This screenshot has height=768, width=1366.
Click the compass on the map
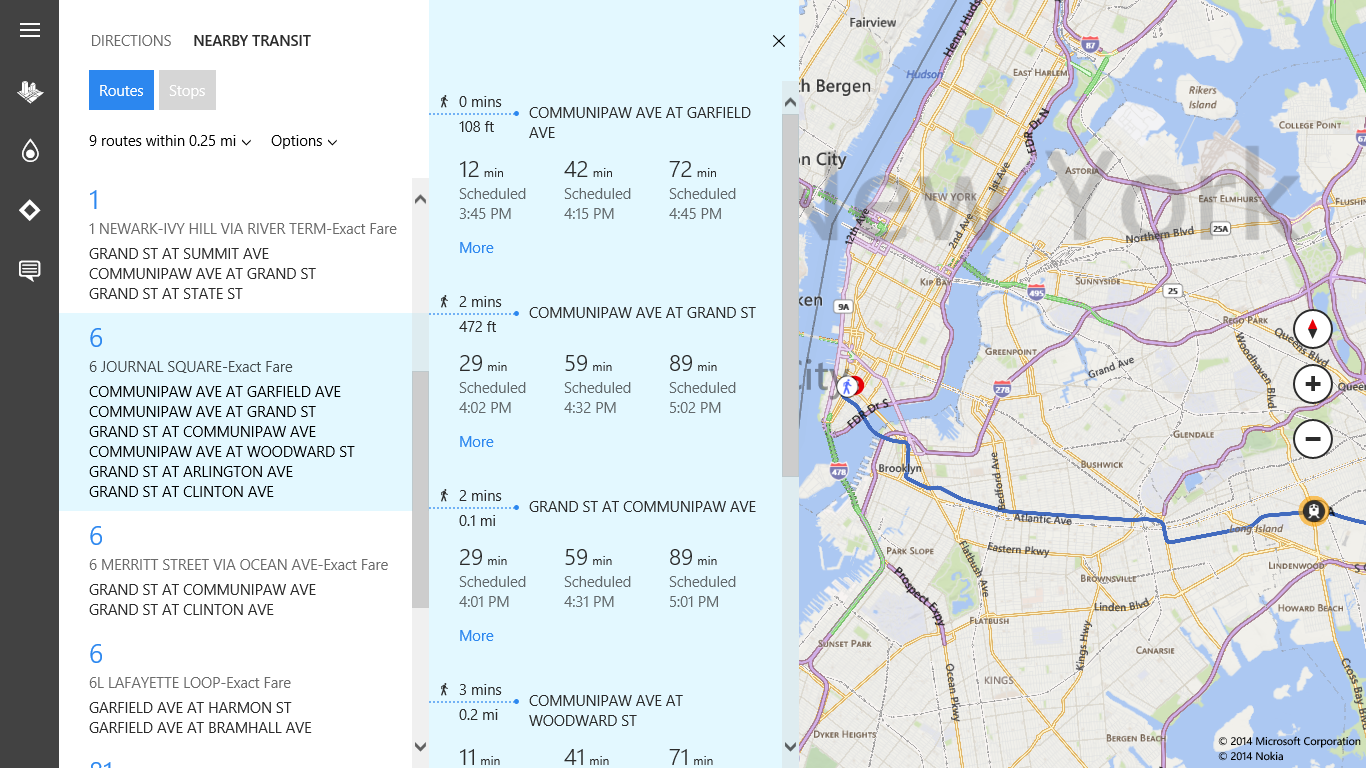1312,328
